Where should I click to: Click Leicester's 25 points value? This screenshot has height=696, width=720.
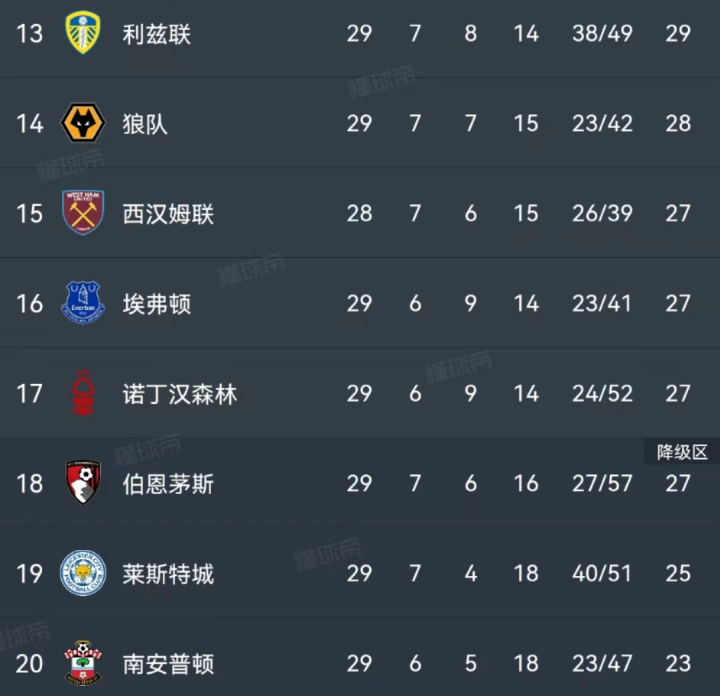click(678, 574)
